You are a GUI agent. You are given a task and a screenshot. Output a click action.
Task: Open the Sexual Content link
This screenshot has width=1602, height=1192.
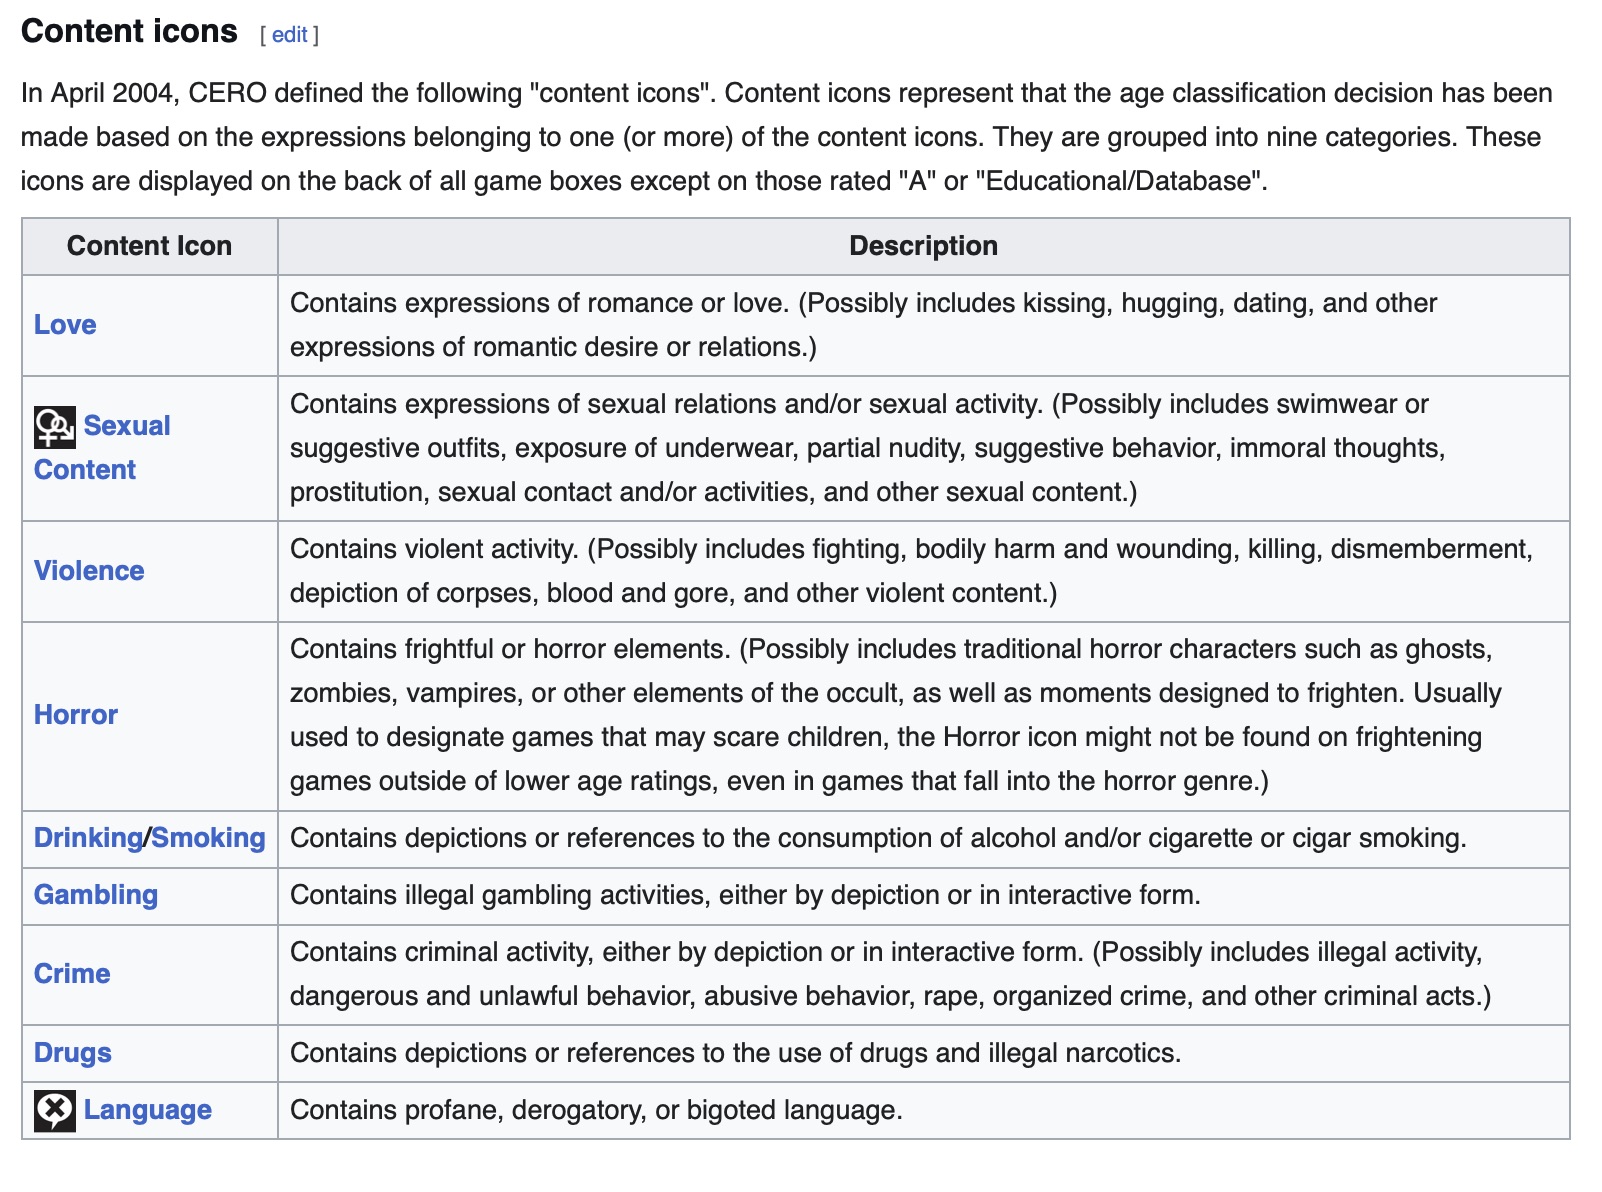[102, 448]
